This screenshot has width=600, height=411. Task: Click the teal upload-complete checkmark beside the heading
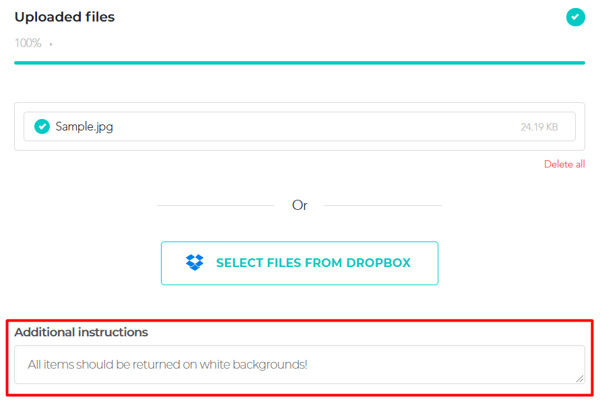[x=575, y=17]
